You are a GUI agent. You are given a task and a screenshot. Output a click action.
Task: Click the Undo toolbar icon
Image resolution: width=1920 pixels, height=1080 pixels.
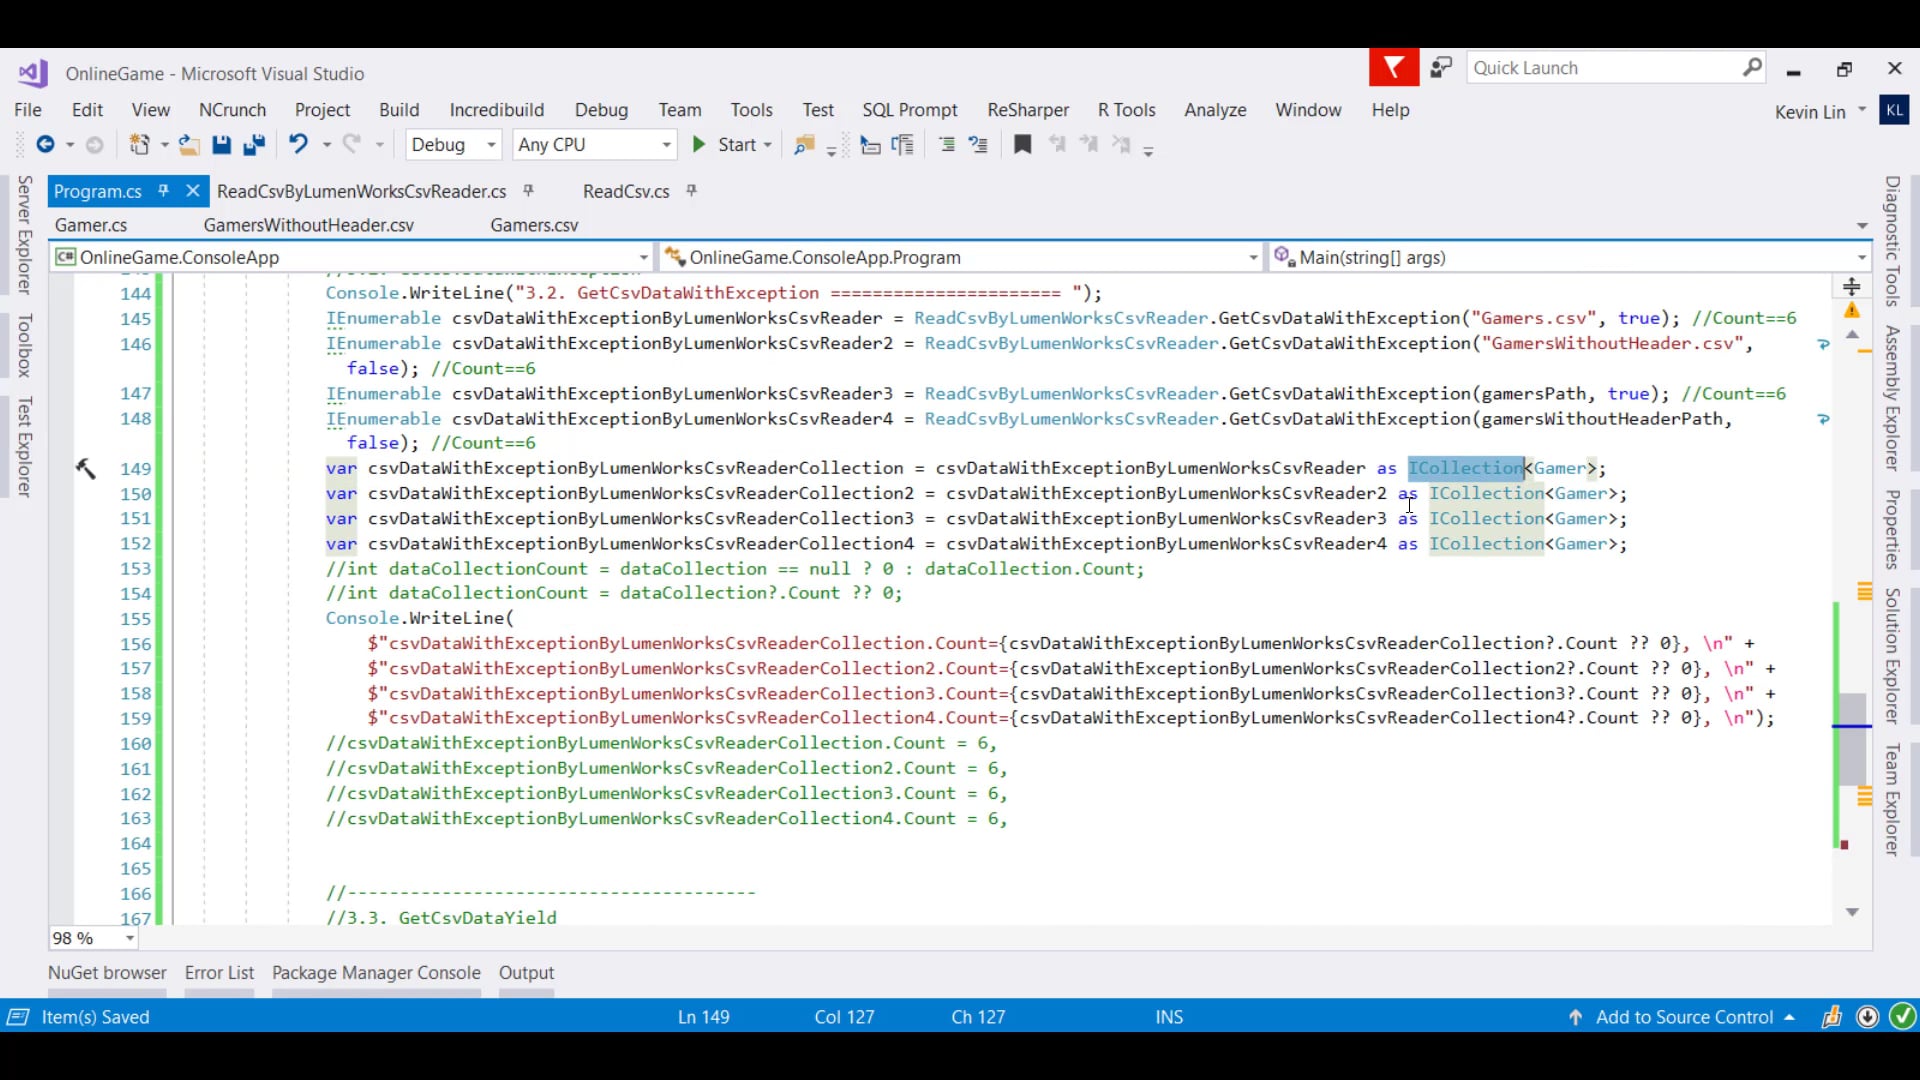coord(298,145)
